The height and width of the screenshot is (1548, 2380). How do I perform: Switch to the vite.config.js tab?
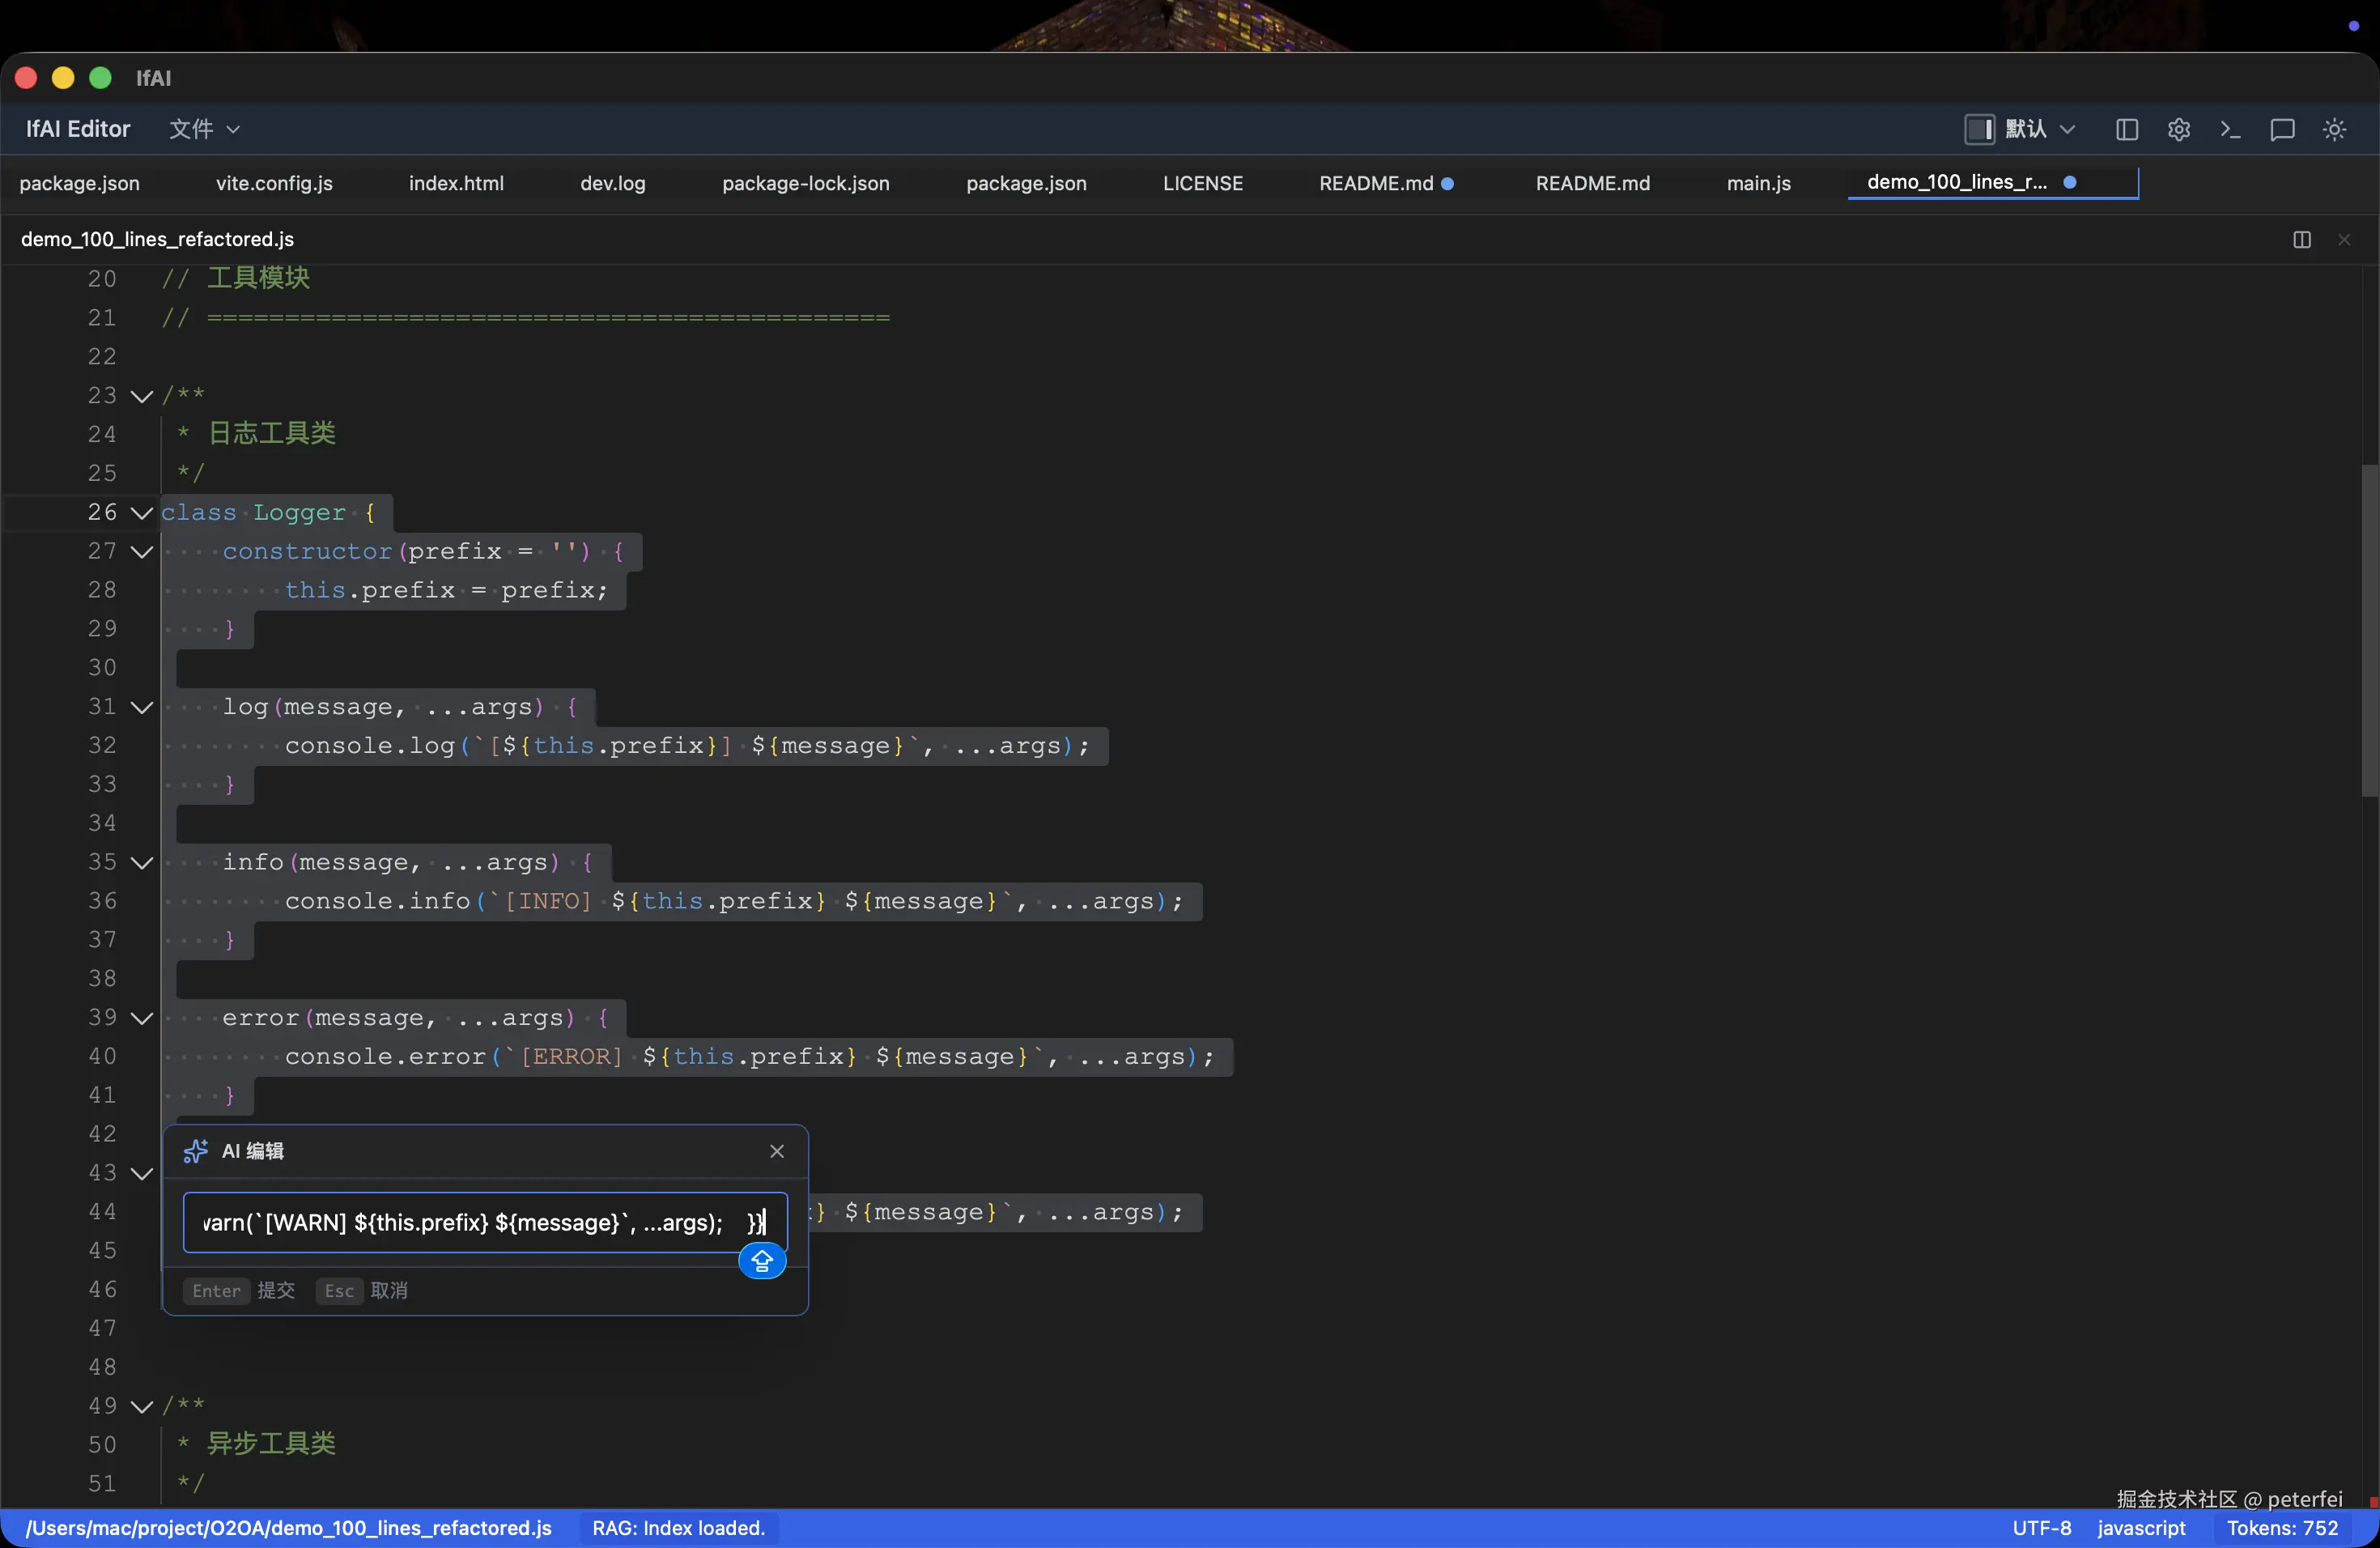pyautogui.click(x=274, y=183)
